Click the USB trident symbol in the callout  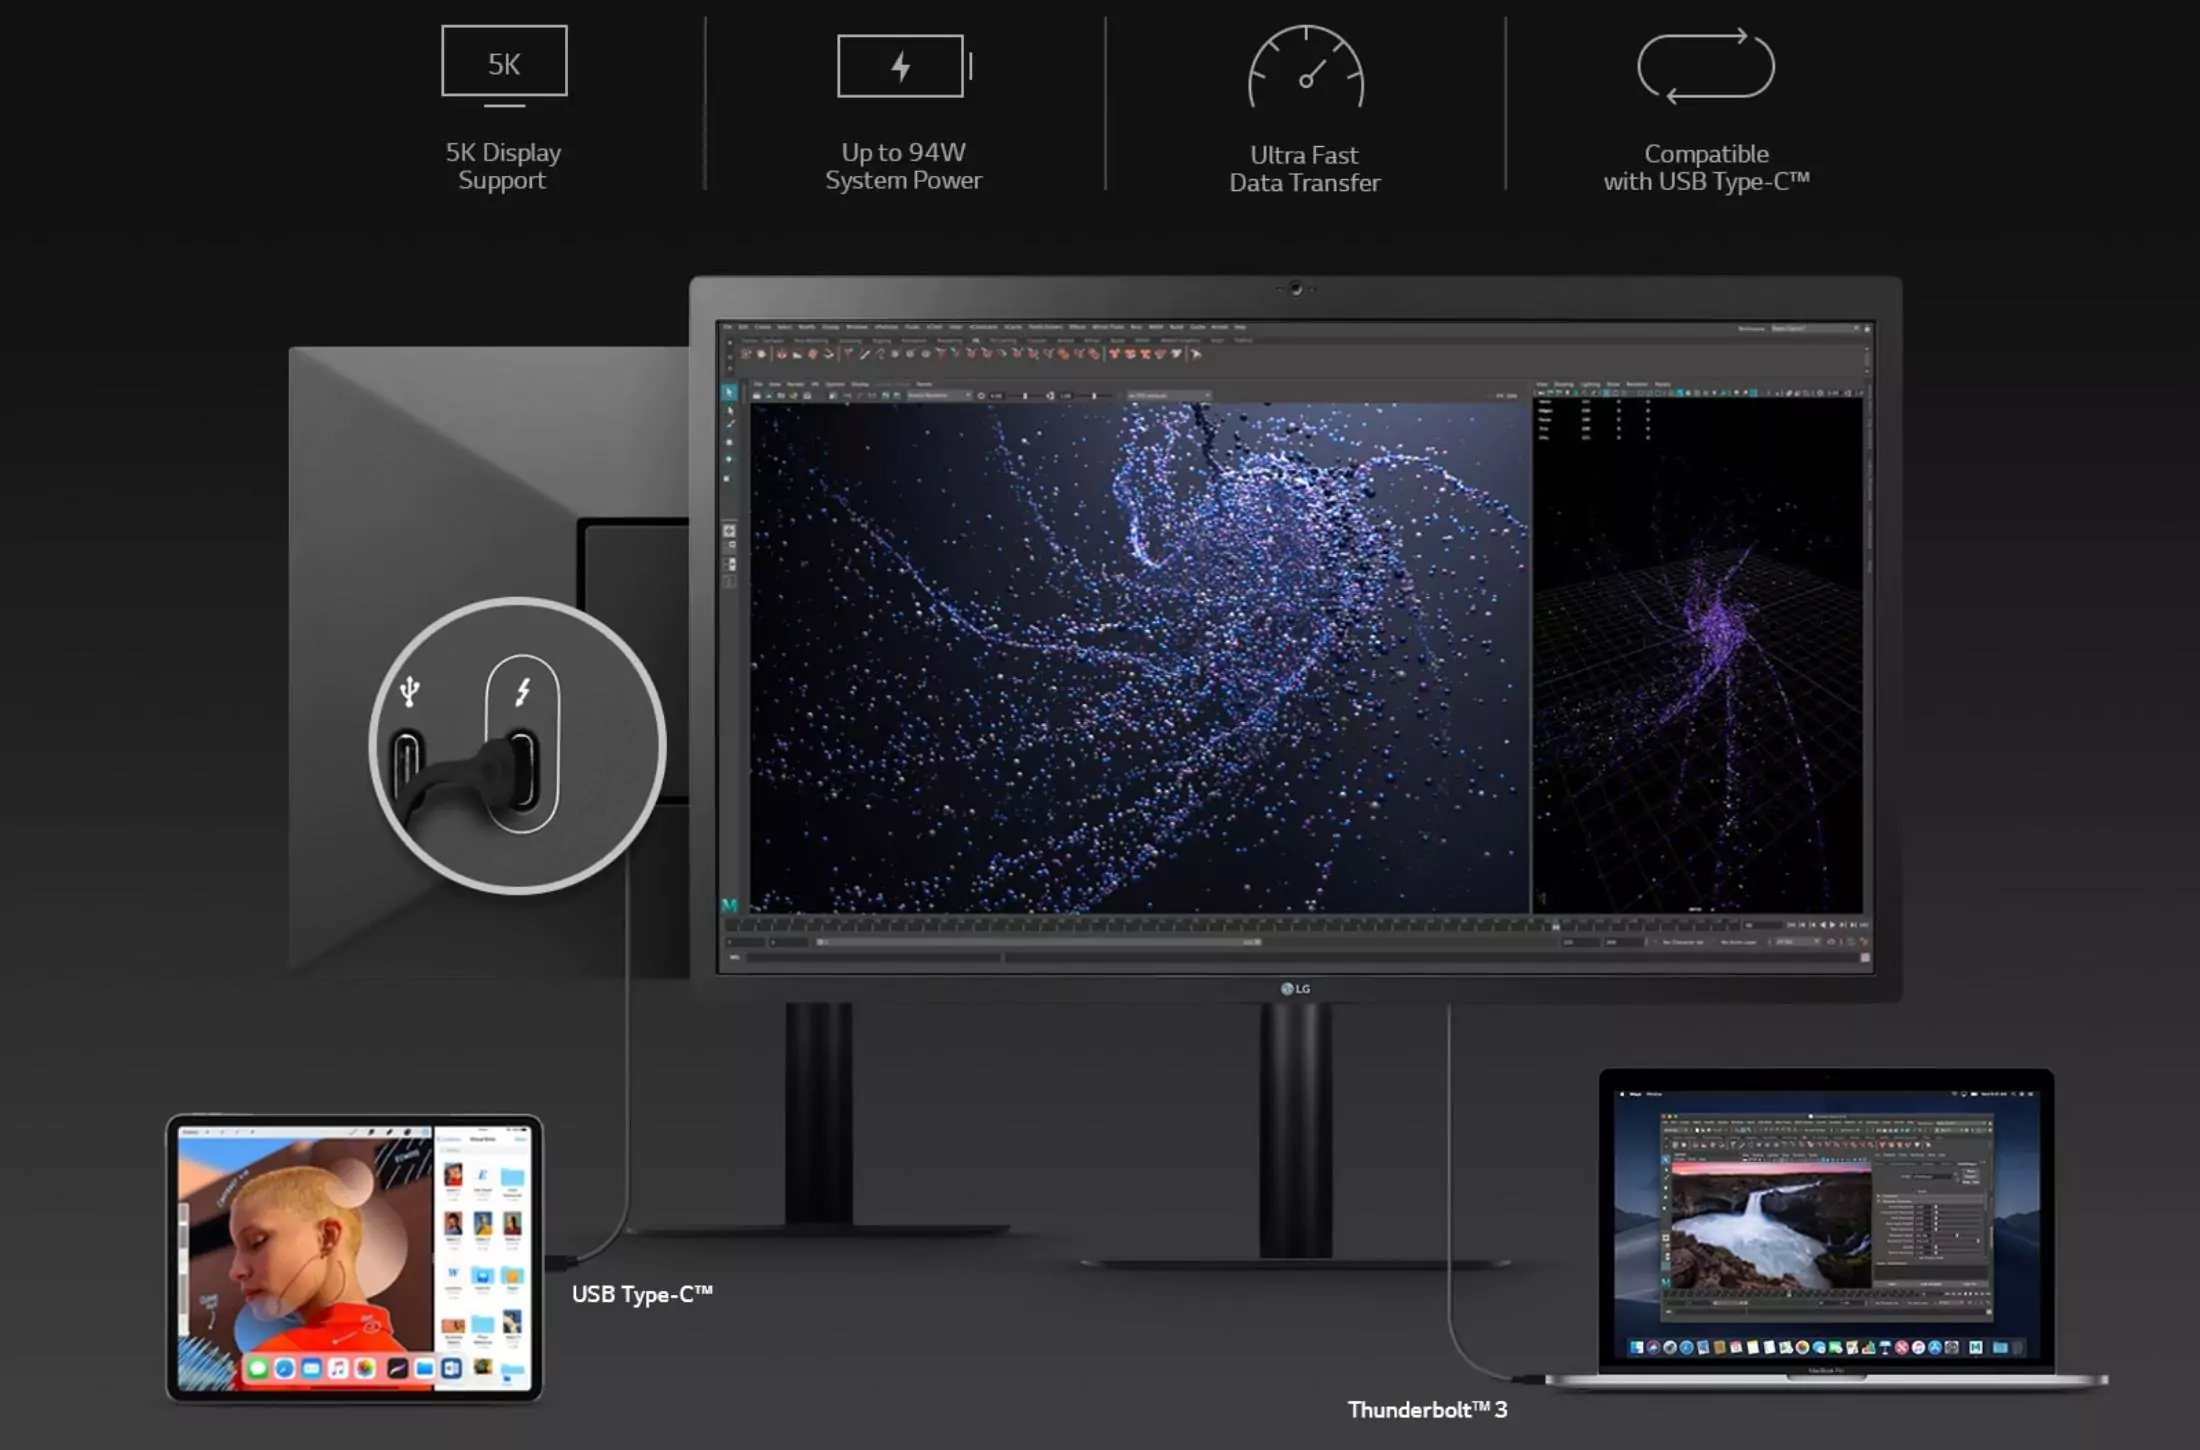pyautogui.click(x=409, y=691)
